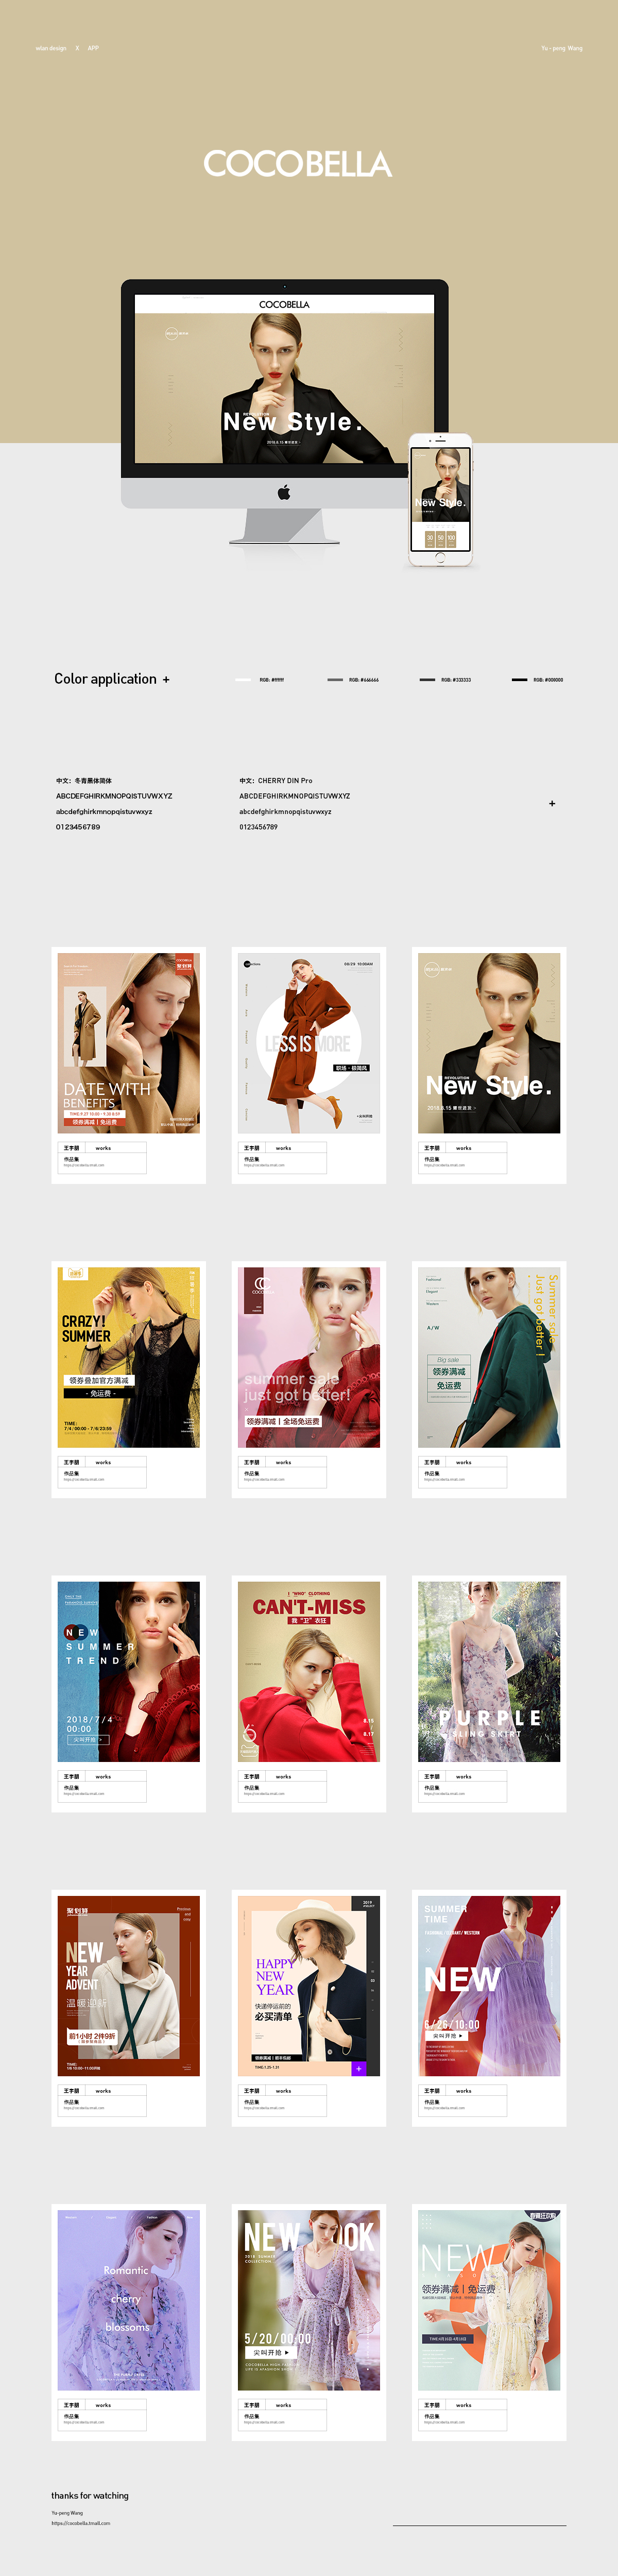This screenshot has width=618, height=2576.
Task: Click the Apple logo on the iMac mockup
Action: pyautogui.click(x=284, y=492)
